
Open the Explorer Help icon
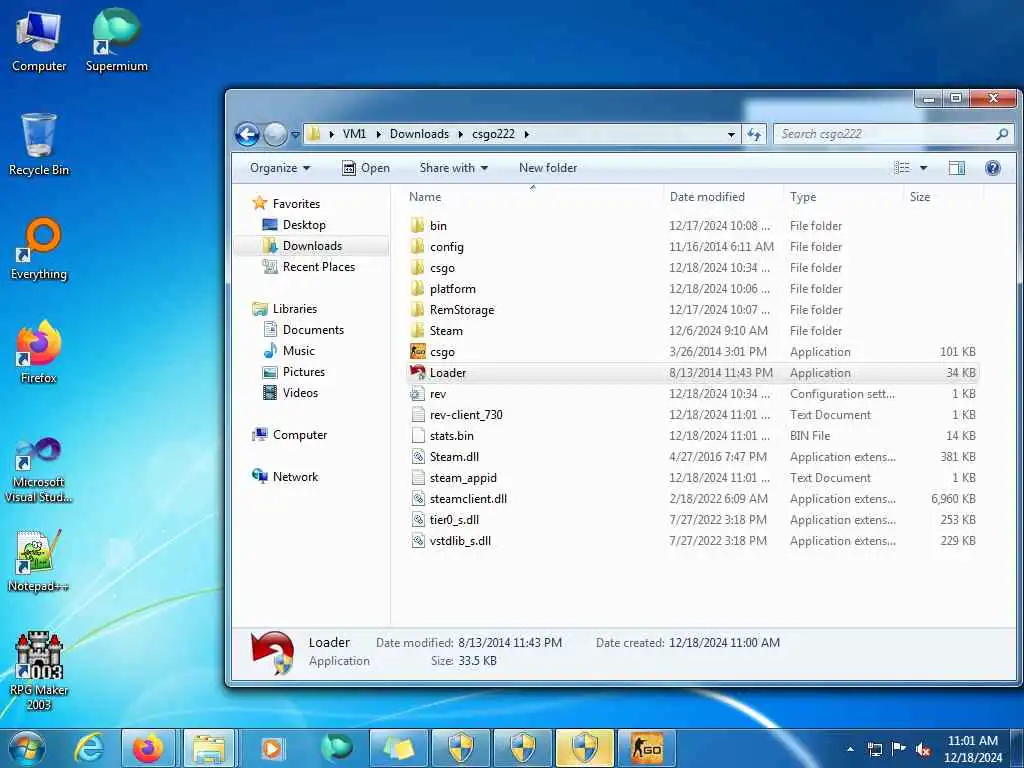click(993, 168)
